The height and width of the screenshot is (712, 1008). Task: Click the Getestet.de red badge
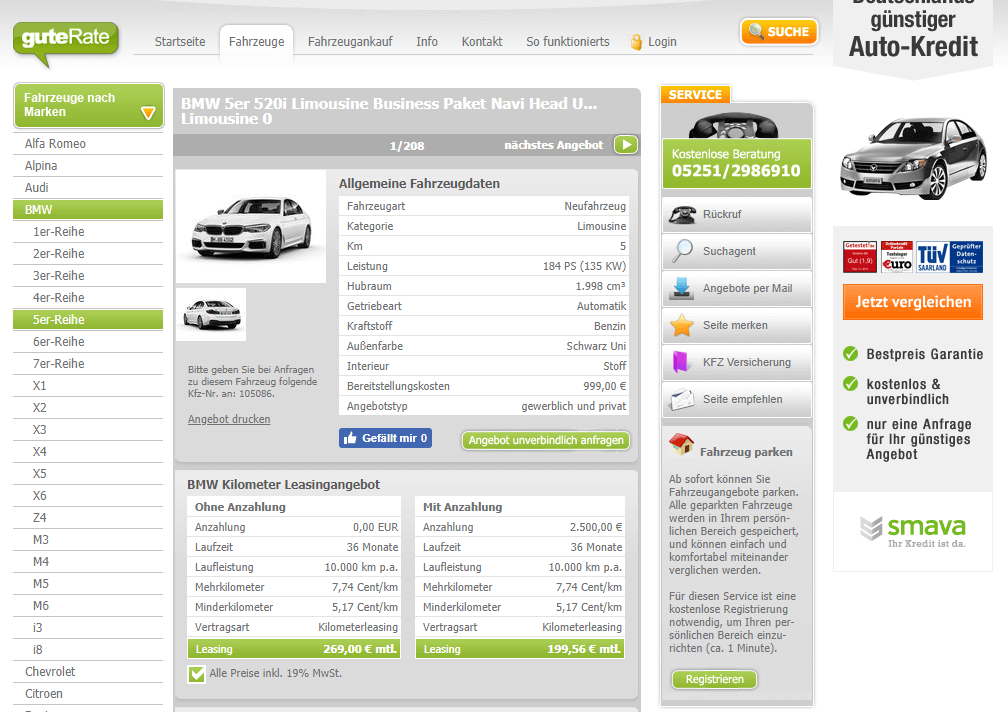[860, 256]
